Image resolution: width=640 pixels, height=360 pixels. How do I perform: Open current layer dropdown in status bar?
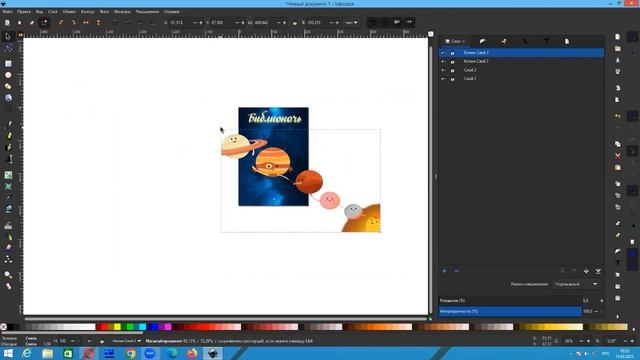(126, 341)
